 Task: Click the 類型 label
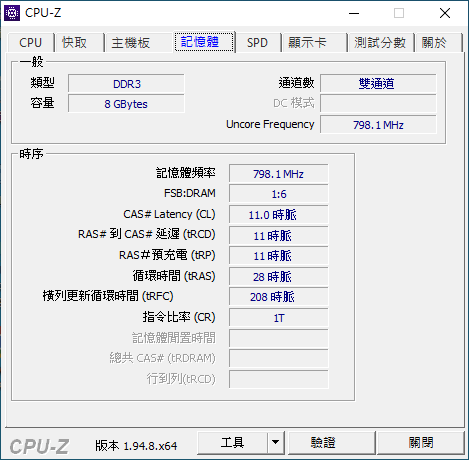pos(42,83)
